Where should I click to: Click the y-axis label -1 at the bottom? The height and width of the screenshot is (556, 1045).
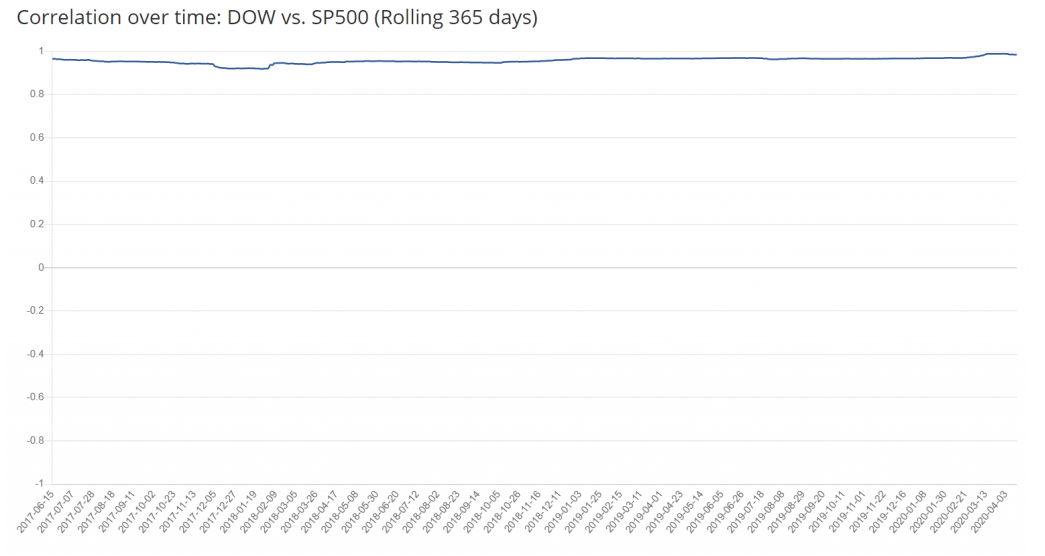(x=37, y=484)
